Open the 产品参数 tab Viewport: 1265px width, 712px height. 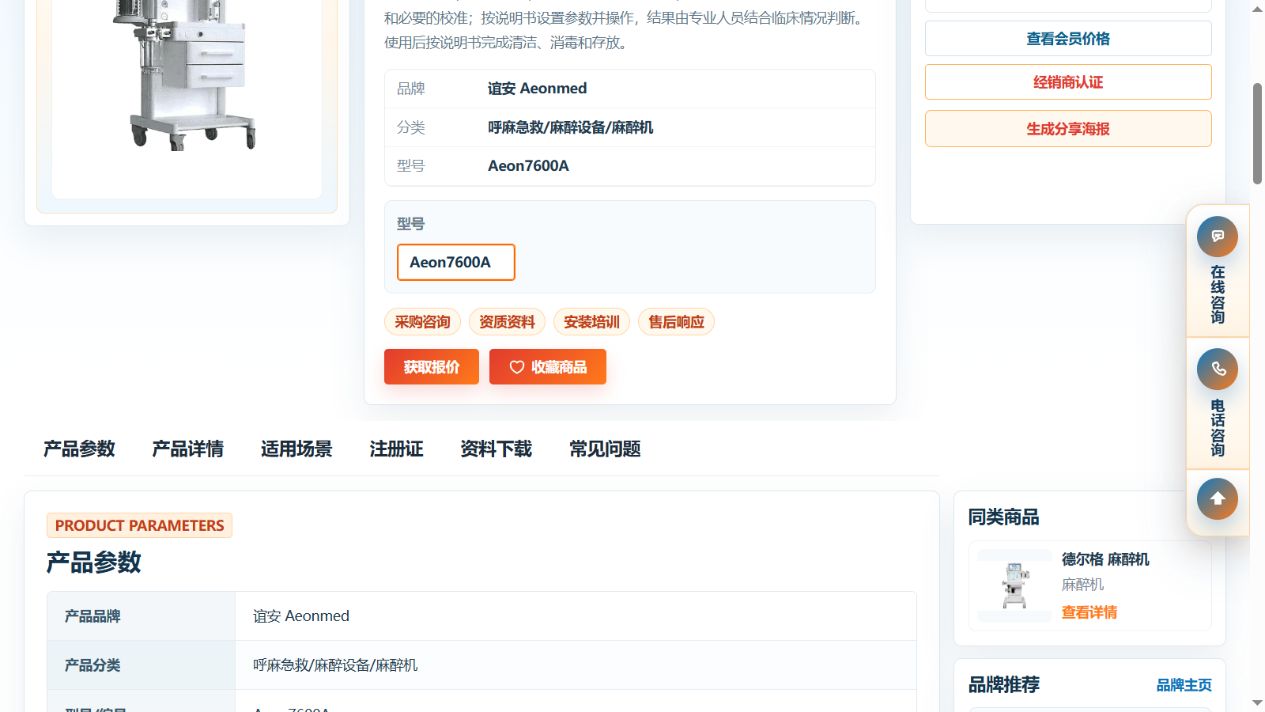click(x=79, y=449)
